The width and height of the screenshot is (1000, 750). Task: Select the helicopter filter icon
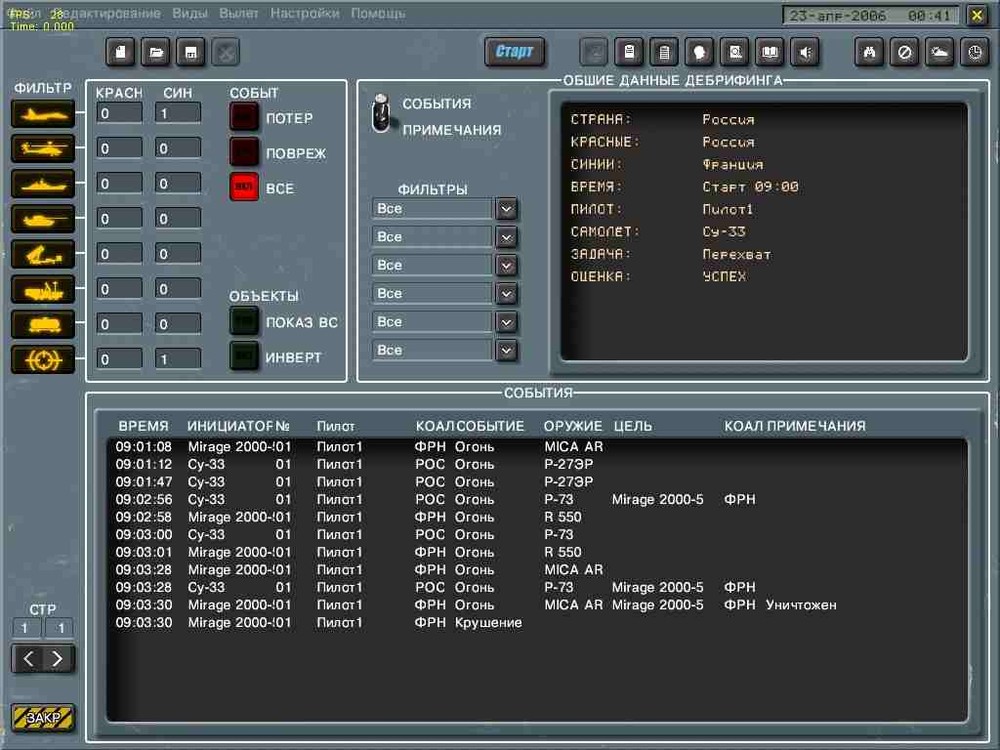click(x=43, y=149)
